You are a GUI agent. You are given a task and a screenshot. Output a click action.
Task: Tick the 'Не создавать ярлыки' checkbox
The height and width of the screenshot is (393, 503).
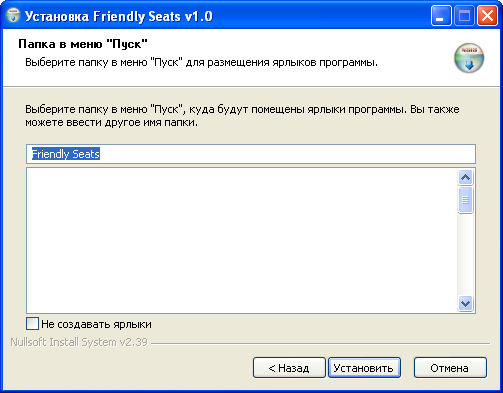32,324
